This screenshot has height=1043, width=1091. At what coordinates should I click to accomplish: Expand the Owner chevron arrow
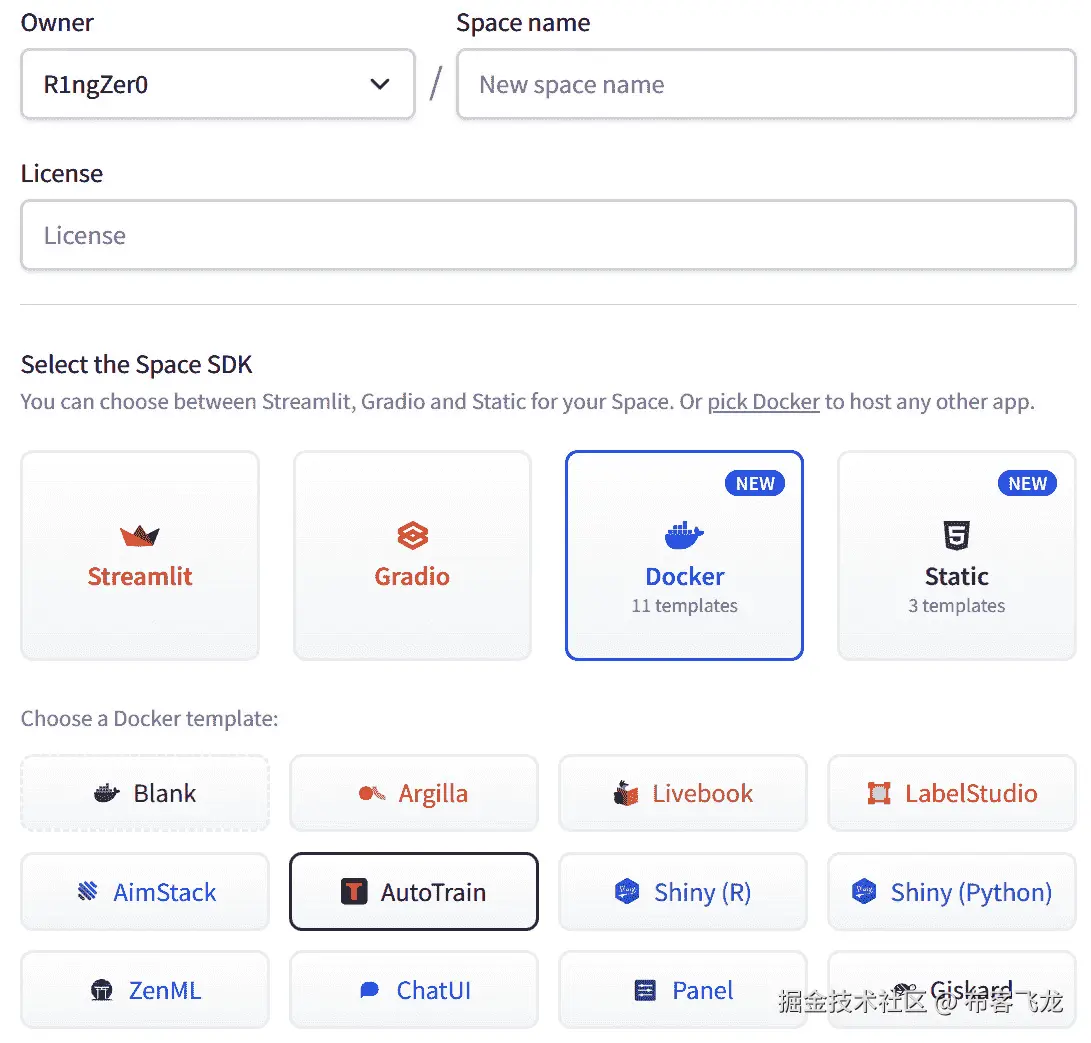pyautogui.click(x=380, y=85)
